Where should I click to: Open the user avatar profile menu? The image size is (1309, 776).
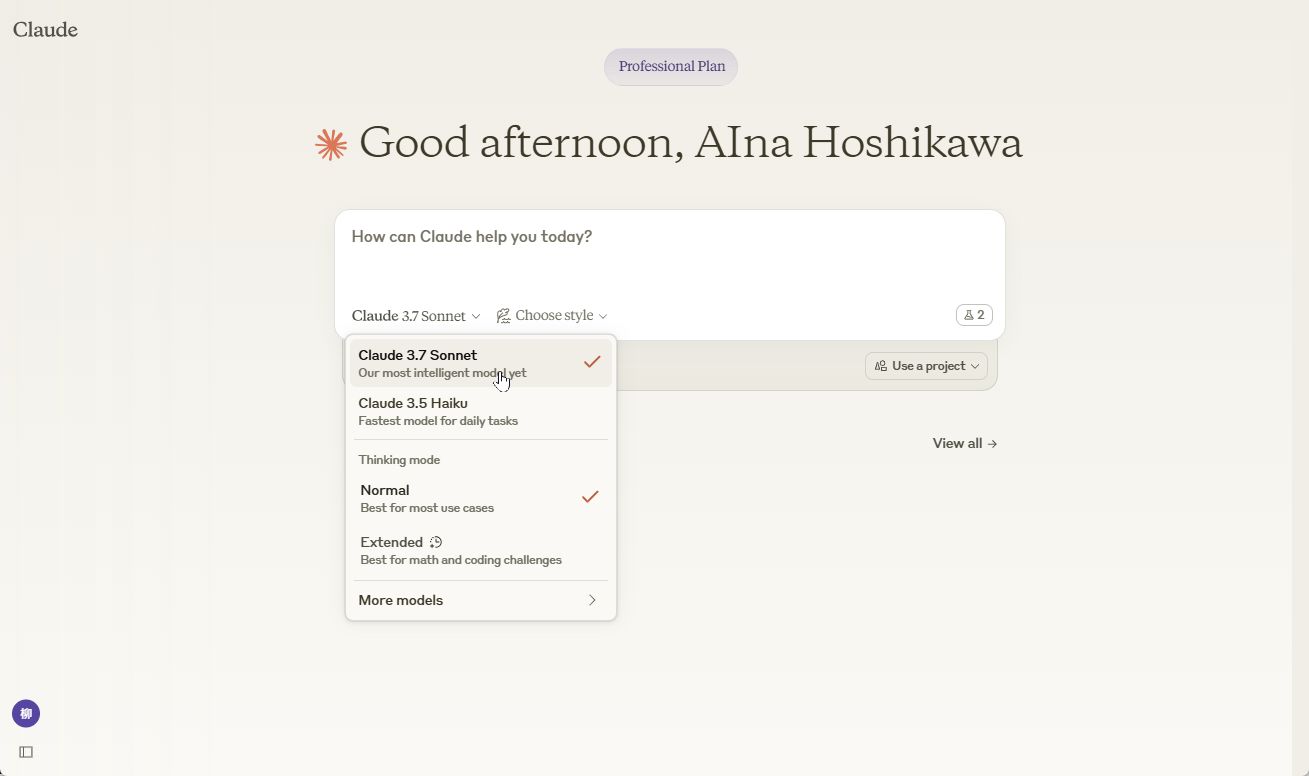[x=26, y=713]
